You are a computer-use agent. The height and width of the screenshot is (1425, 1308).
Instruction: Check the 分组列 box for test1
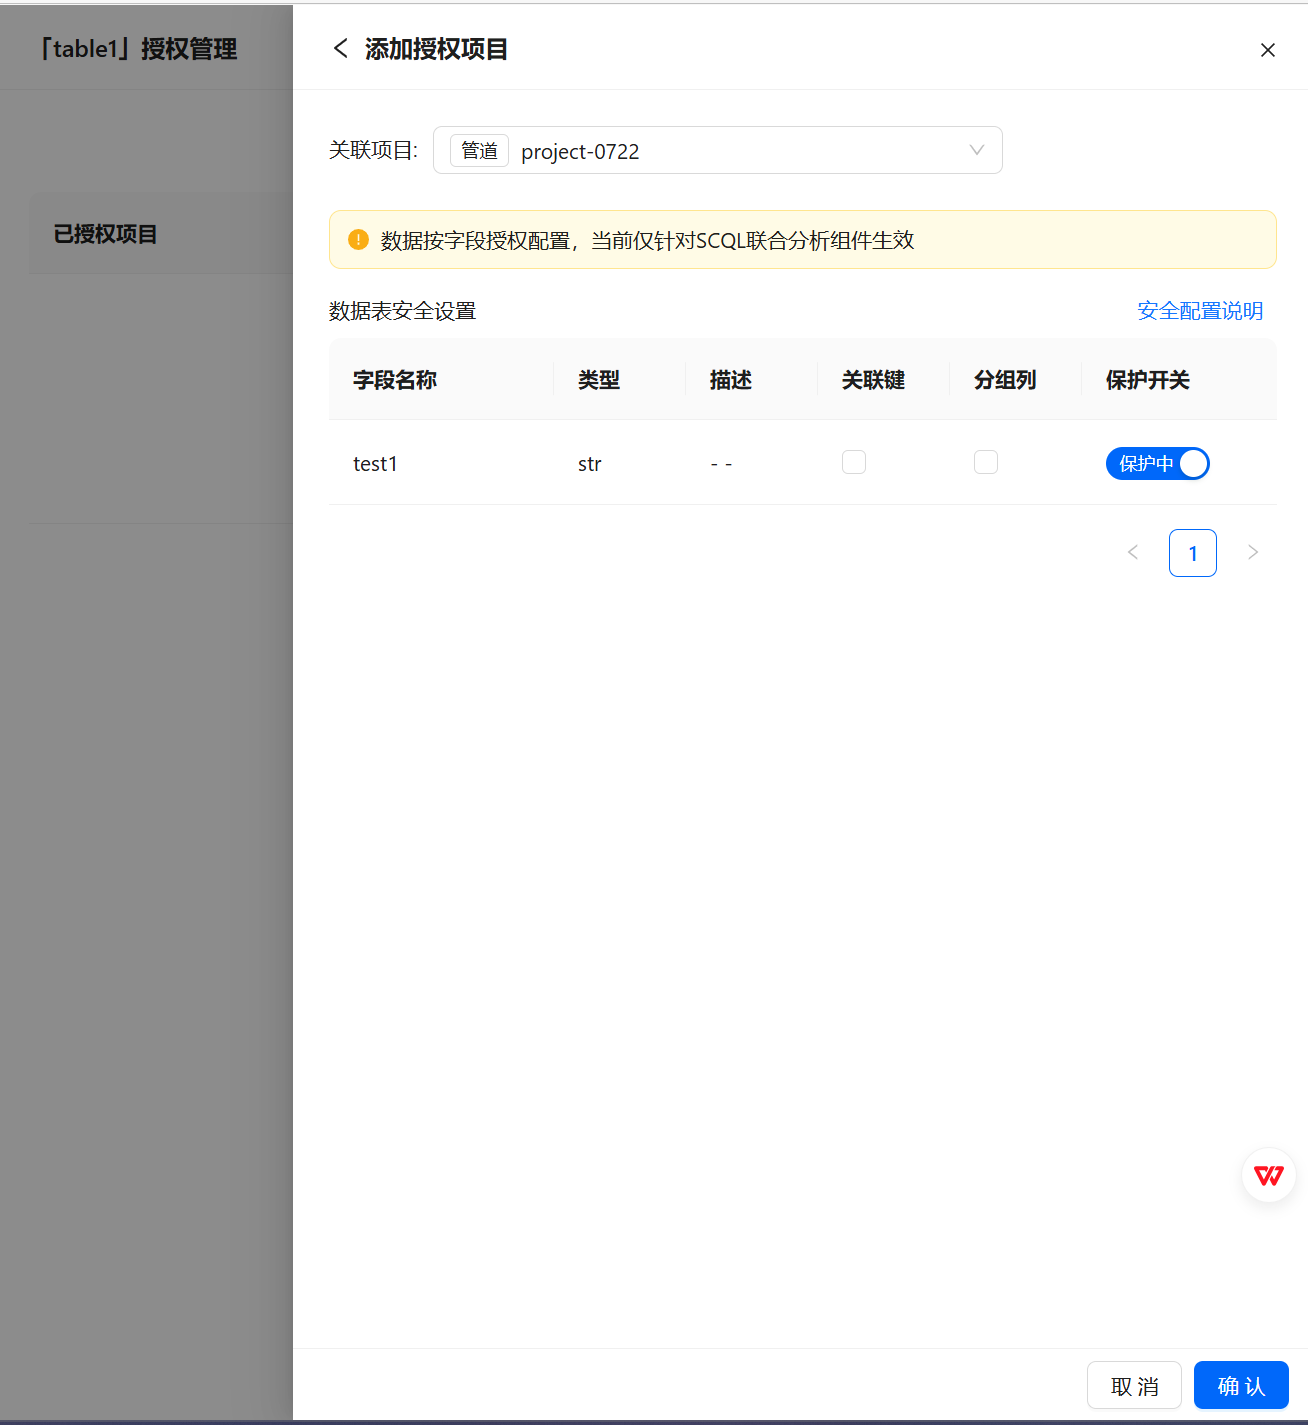(x=986, y=462)
